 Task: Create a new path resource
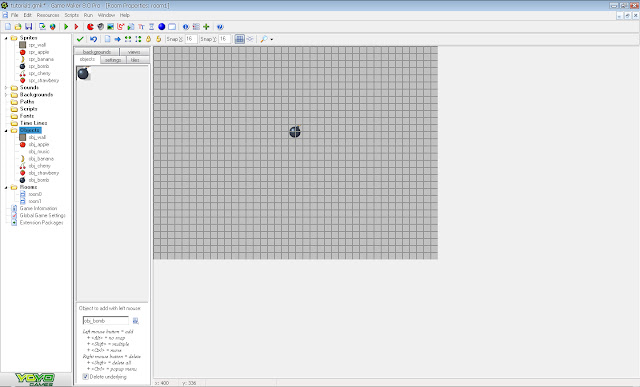pyautogui.click(x=120, y=27)
